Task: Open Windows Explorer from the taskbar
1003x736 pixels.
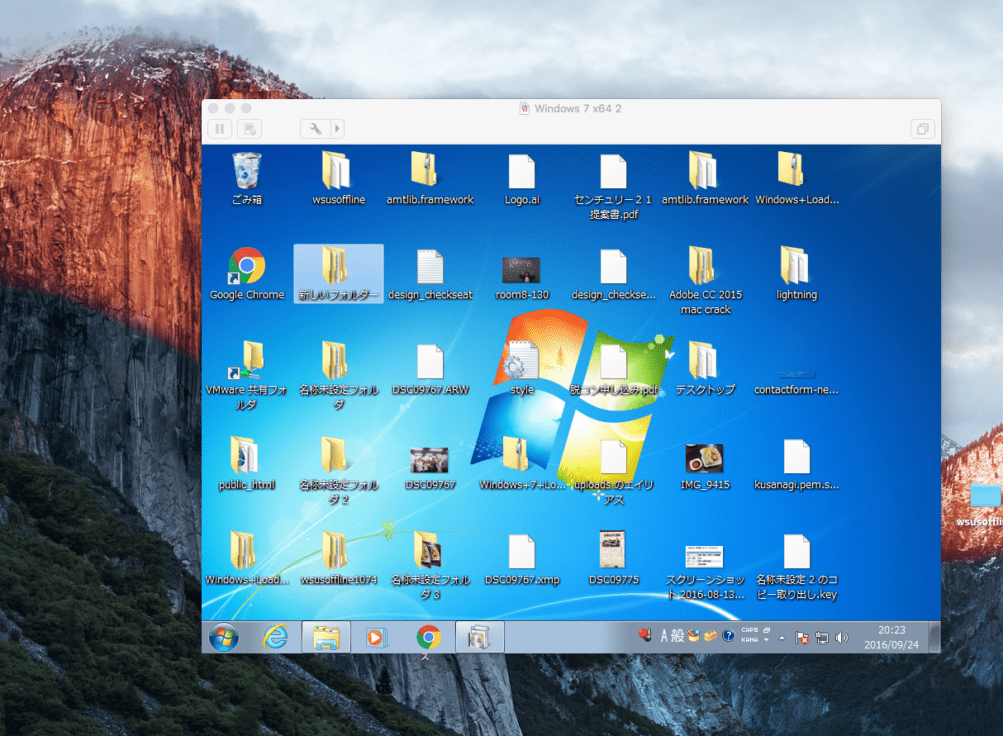Action: 326,637
